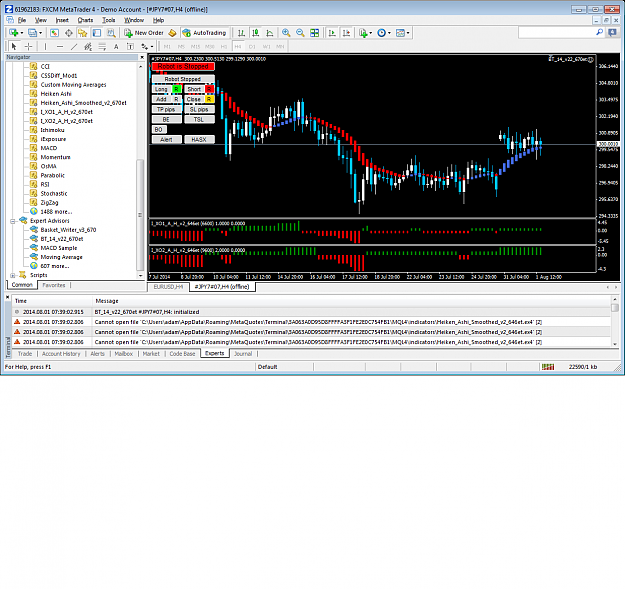Select M15 timeframe
The image size is (625, 589).
click(195, 47)
